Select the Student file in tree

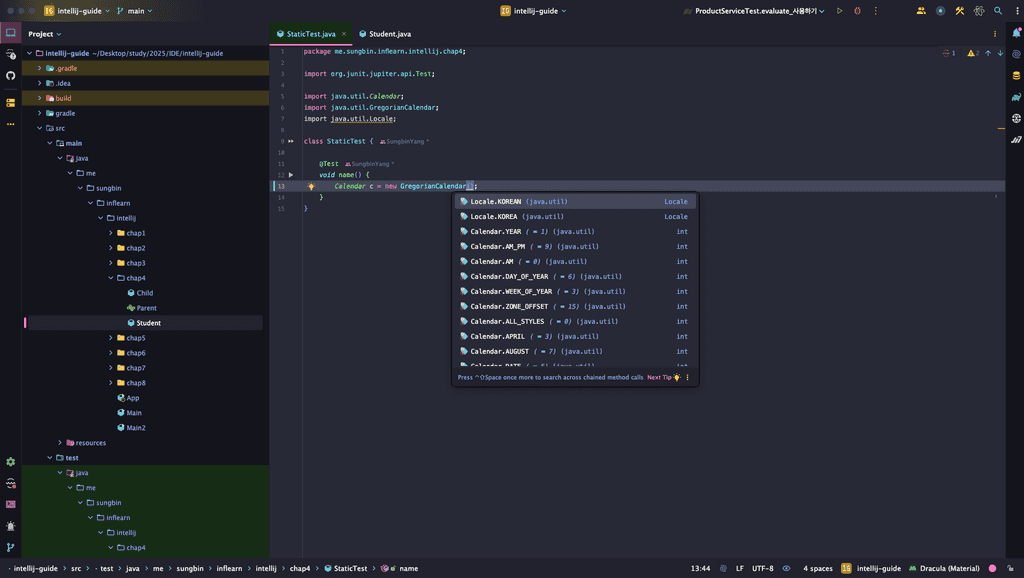(x=145, y=323)
